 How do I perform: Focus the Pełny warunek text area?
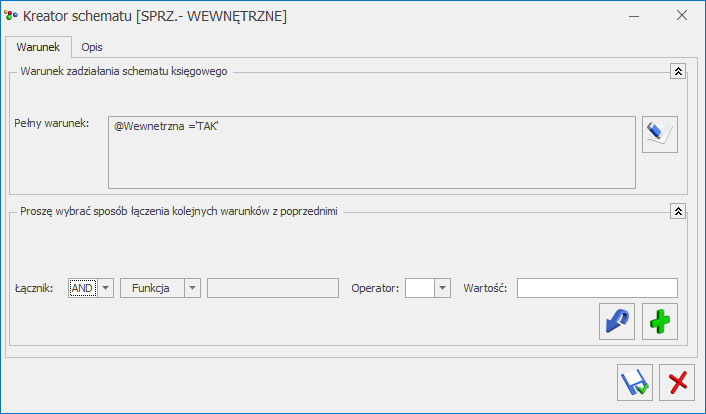pos(372,152)
